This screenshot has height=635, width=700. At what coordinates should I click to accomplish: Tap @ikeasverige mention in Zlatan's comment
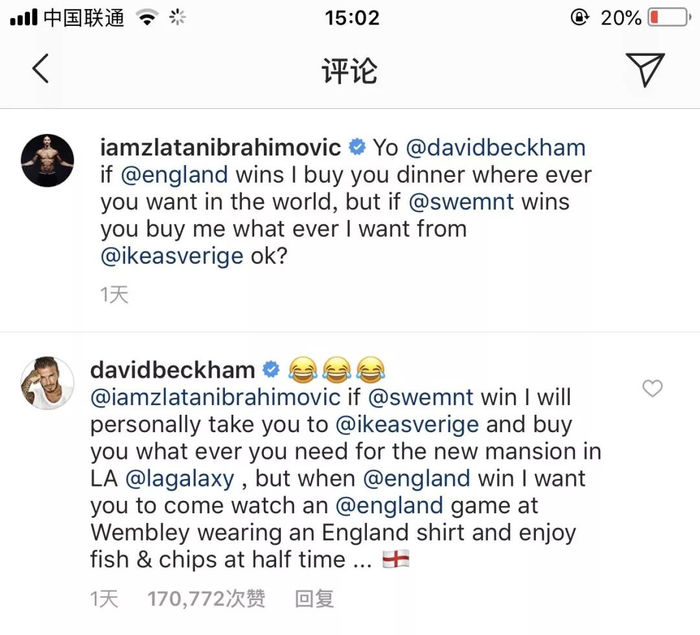click(x=172, y=256)
